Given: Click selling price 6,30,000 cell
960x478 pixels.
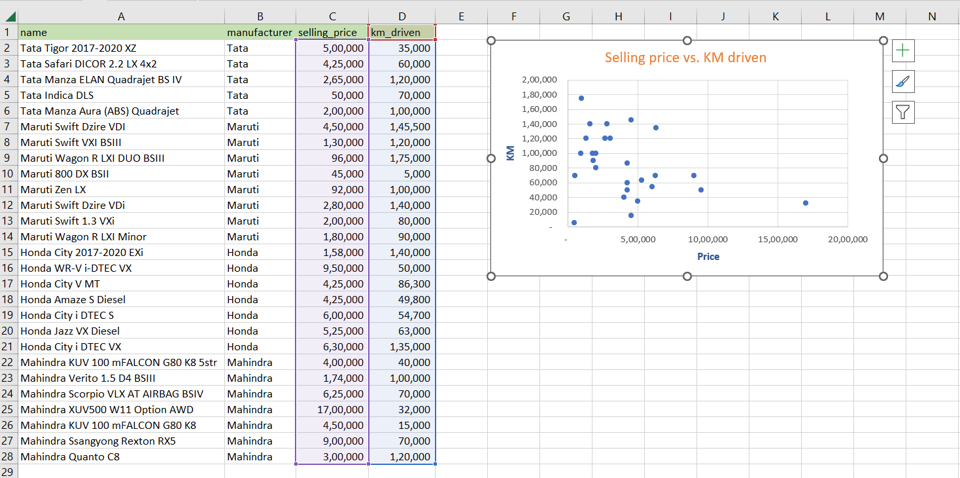Looking at the screenshot, I should click(331, 347).
